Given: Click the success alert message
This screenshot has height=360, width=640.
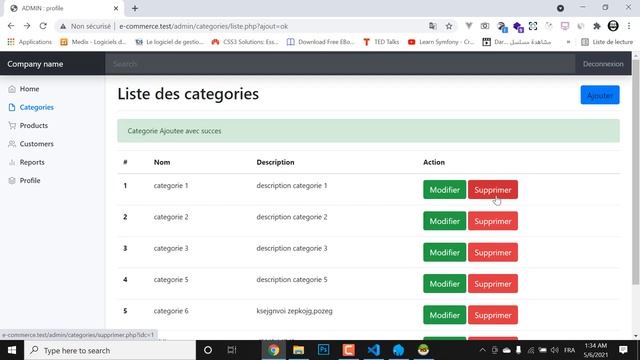Looking at the screenshot, I should click(x=368, y=131).
